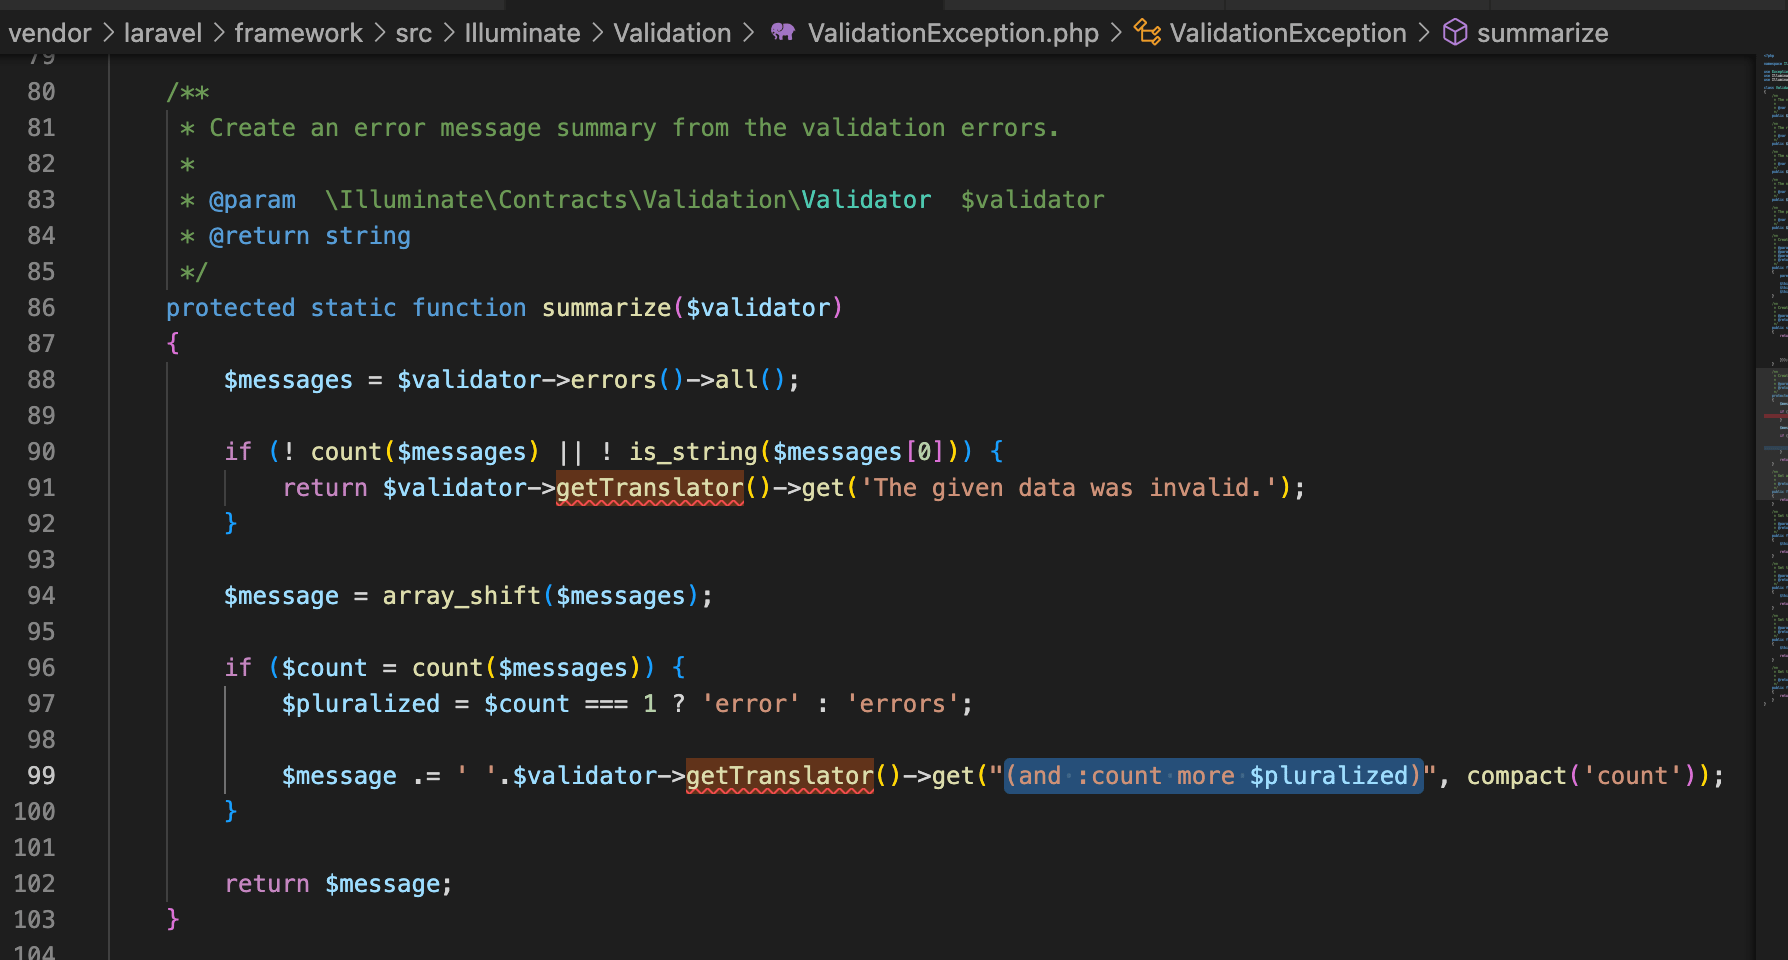Select the 'Validation' breadcrumb folder
The height and width of the screenshot is (960, 1788).
pyautogui.click(x=672, y=33)
